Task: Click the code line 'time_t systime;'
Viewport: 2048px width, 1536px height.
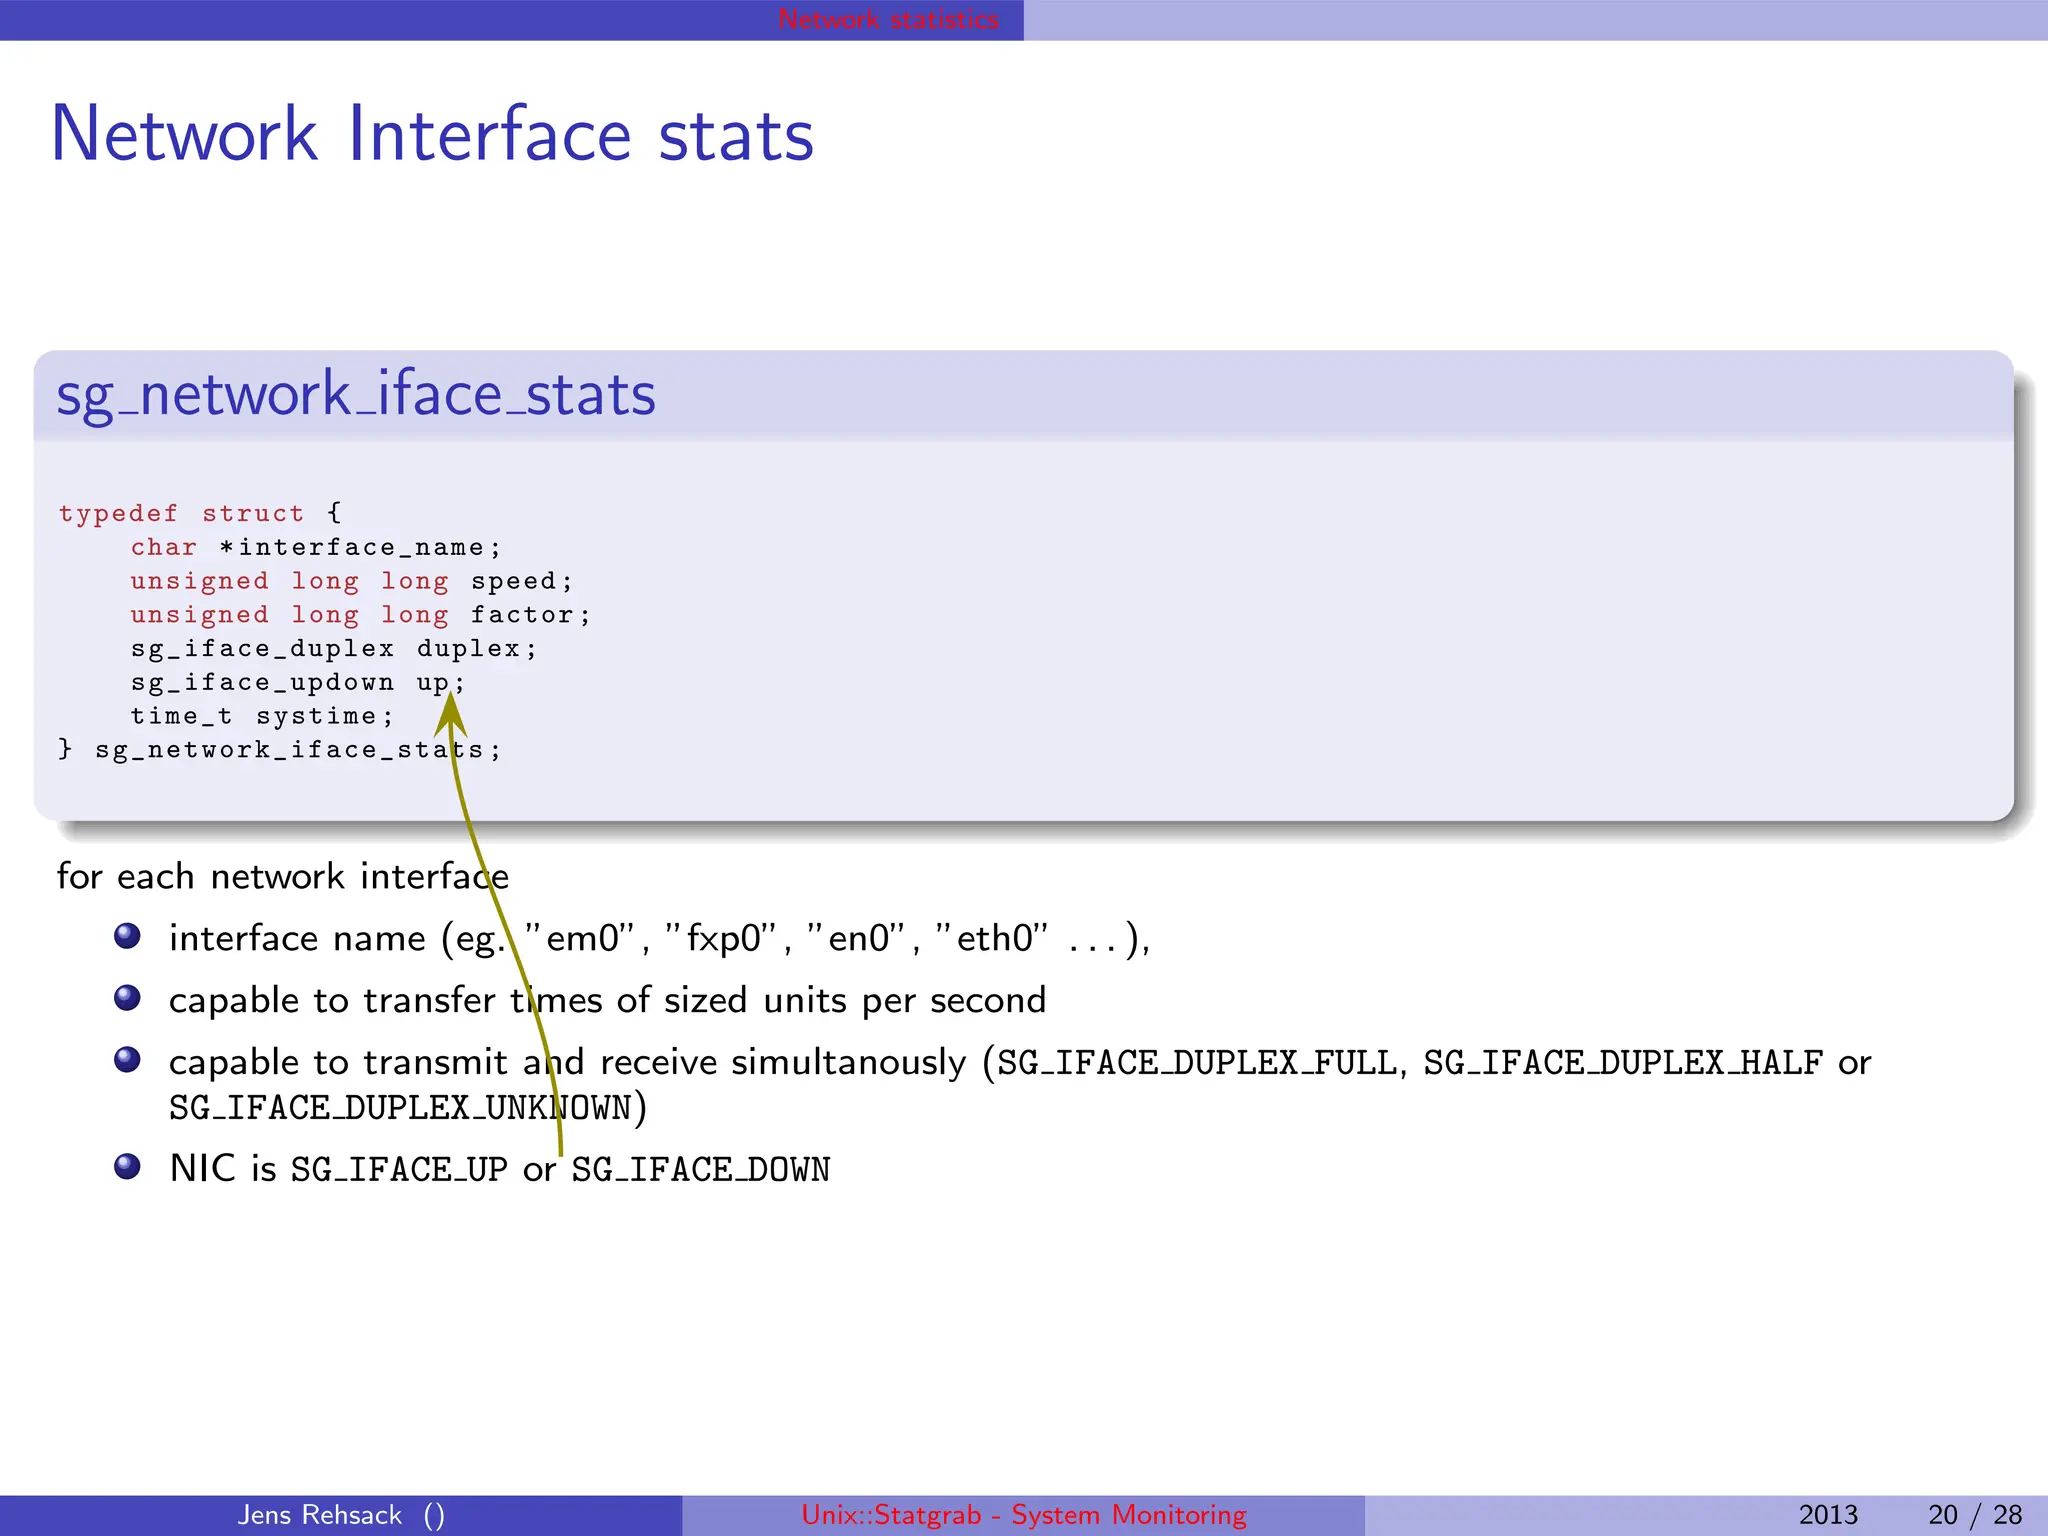Action: pos(262,716)
